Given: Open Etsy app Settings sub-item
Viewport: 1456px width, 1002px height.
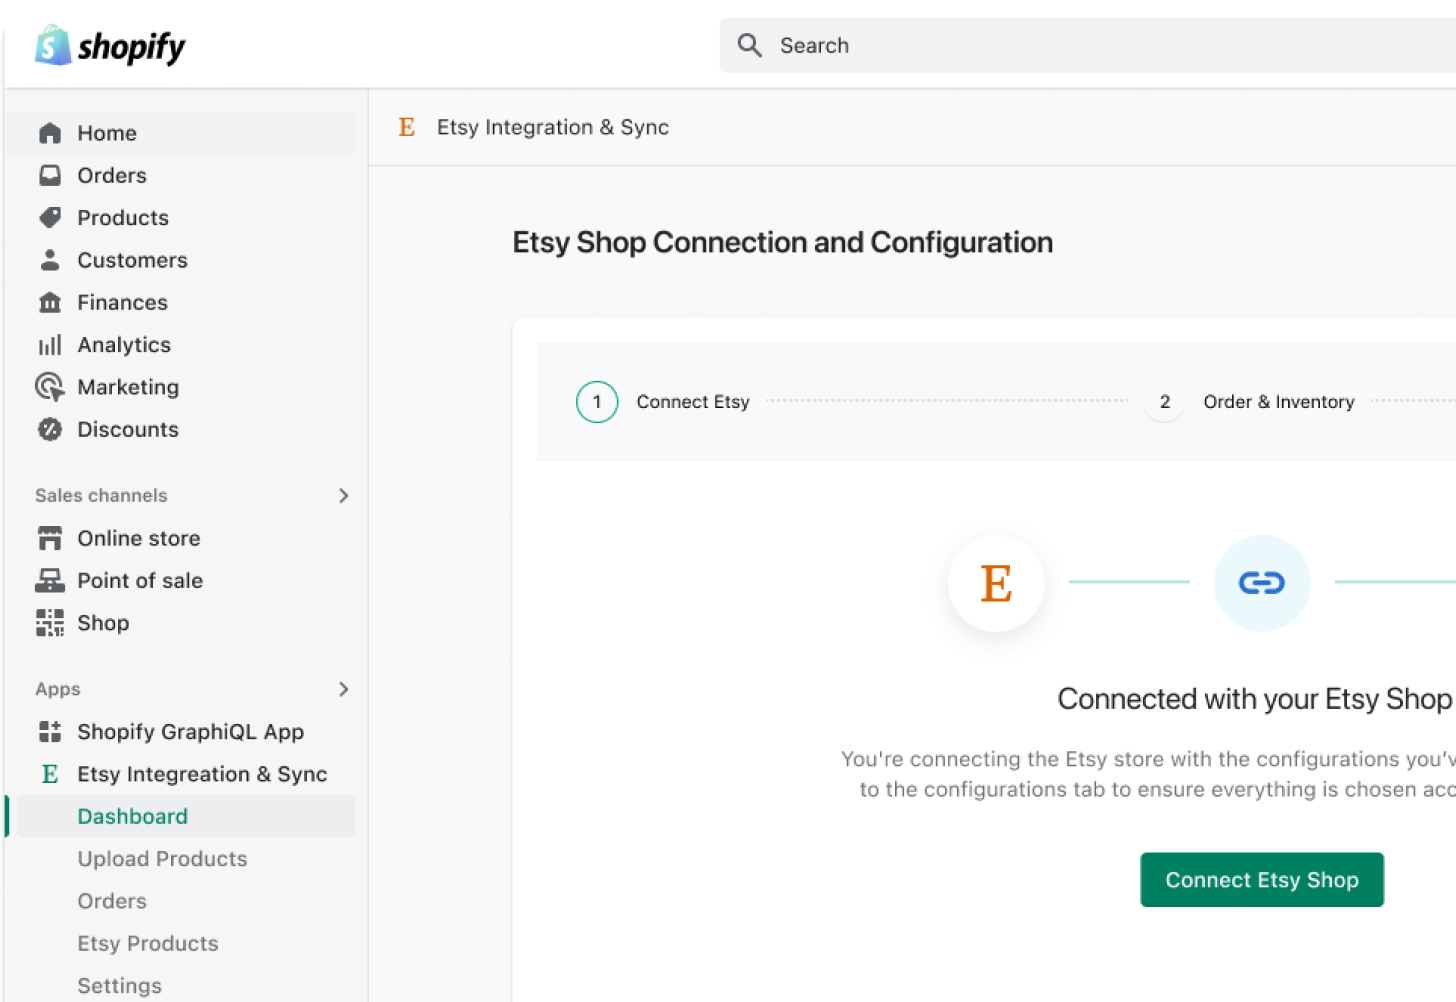Looking at the screenshot, I should click(120, 986).
